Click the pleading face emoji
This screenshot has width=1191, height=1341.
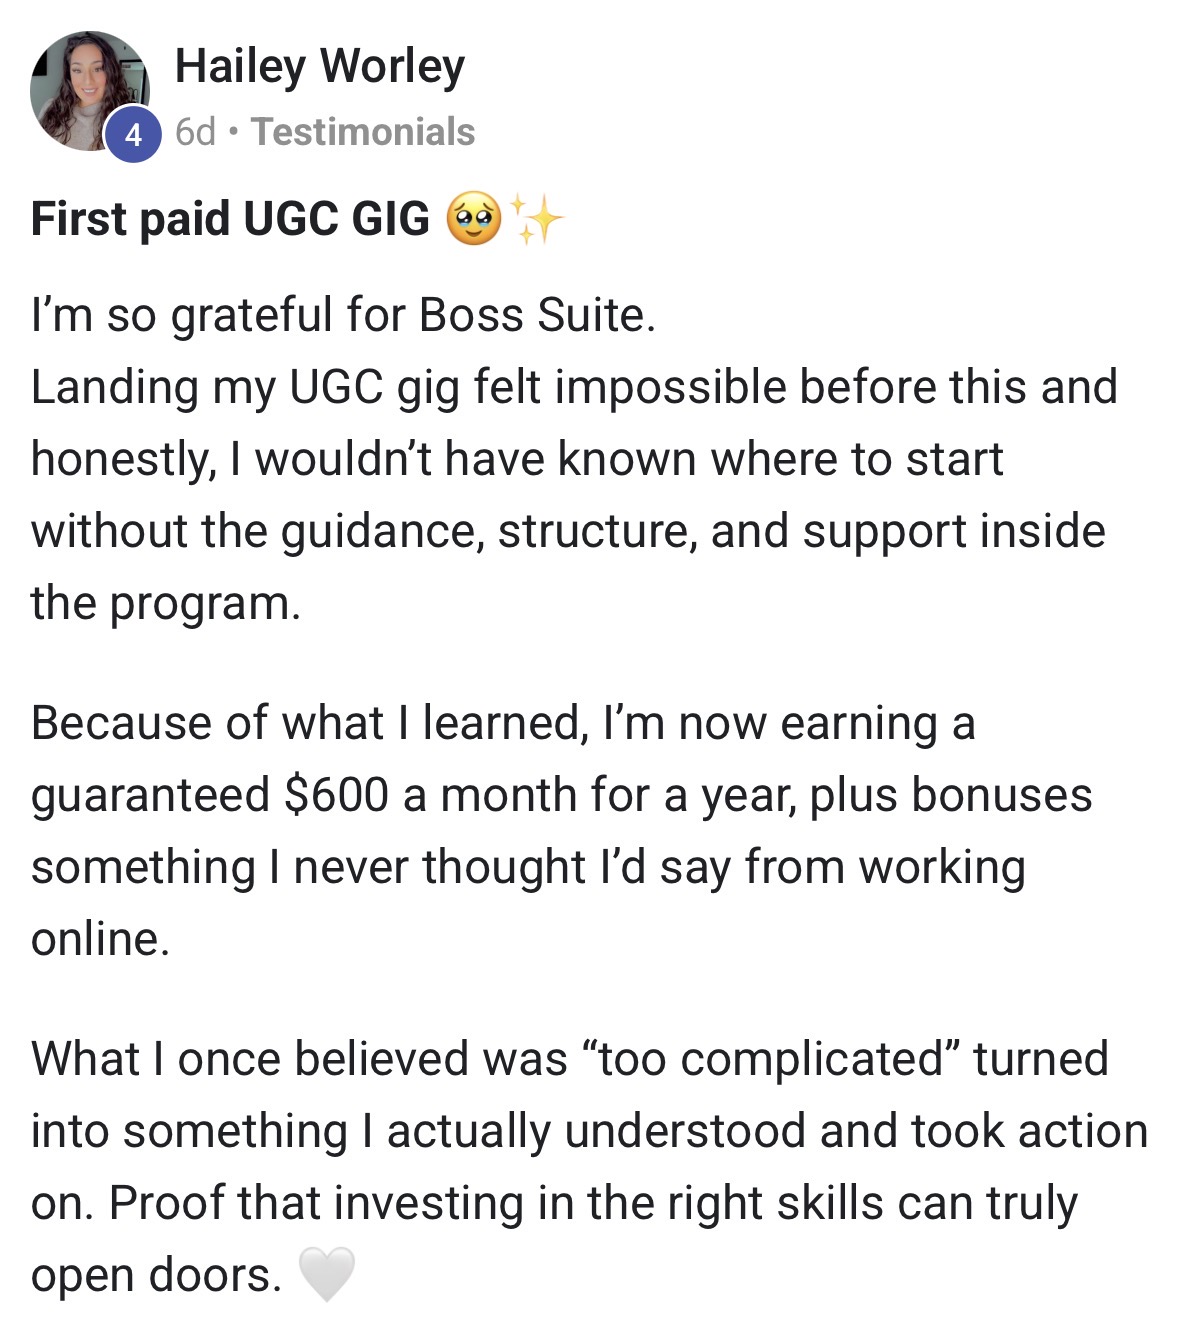[x=473, y=219]
